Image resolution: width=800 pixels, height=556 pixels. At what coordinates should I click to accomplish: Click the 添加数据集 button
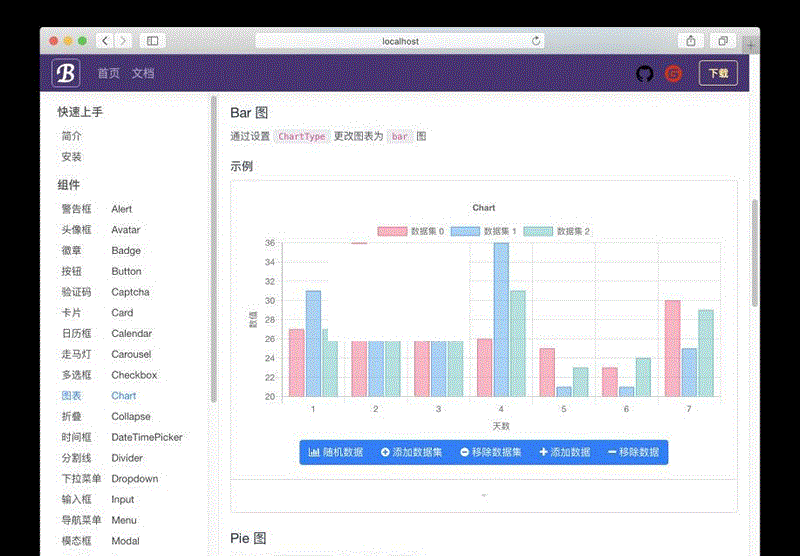411,452
